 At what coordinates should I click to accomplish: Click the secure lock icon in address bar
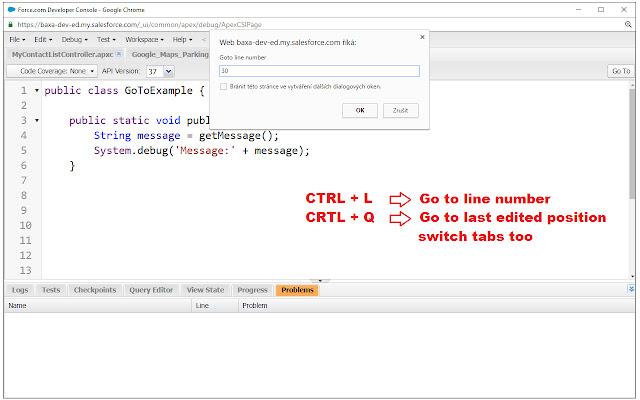coord(11,24)
